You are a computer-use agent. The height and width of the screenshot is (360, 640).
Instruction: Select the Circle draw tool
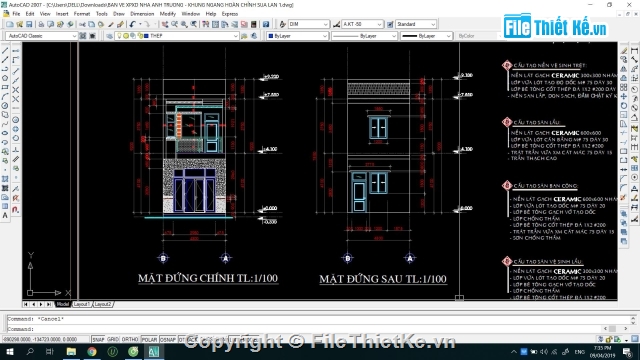click(5, 106)
